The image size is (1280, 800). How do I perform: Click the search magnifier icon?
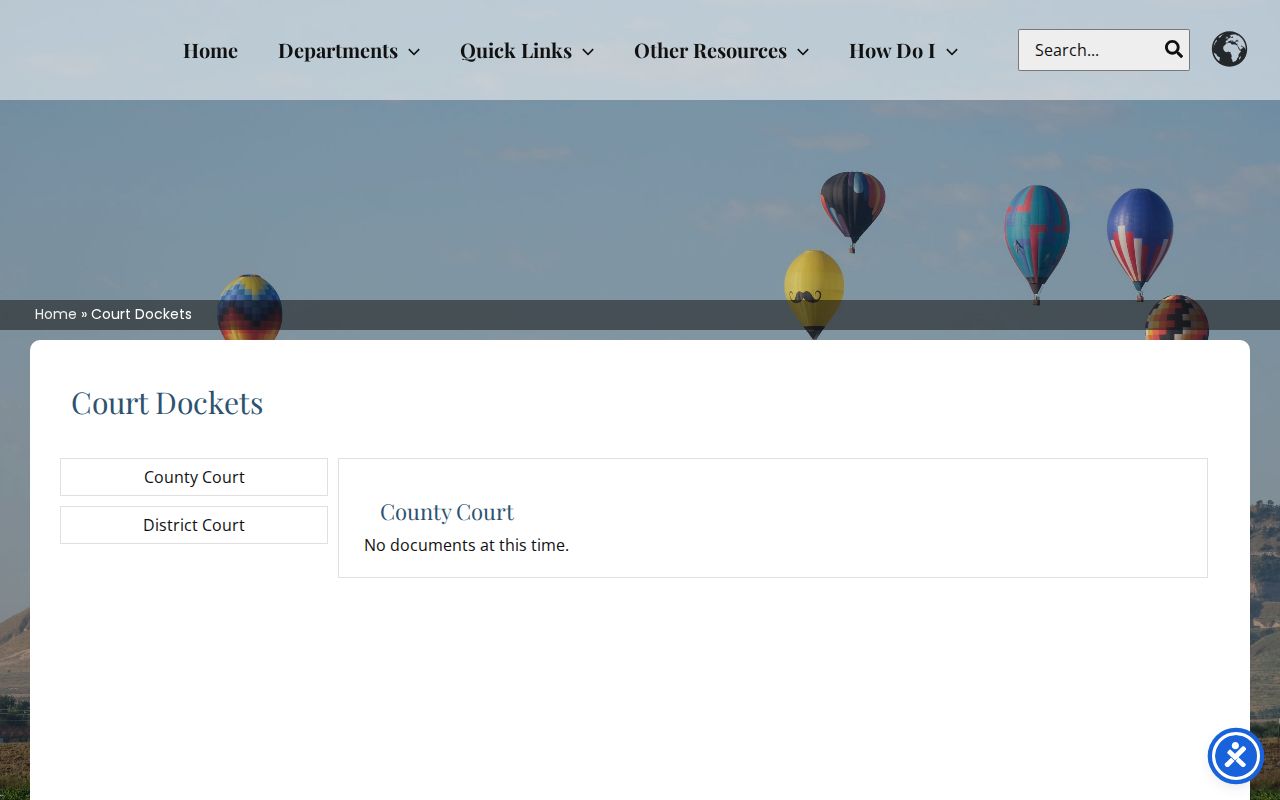1173,50
